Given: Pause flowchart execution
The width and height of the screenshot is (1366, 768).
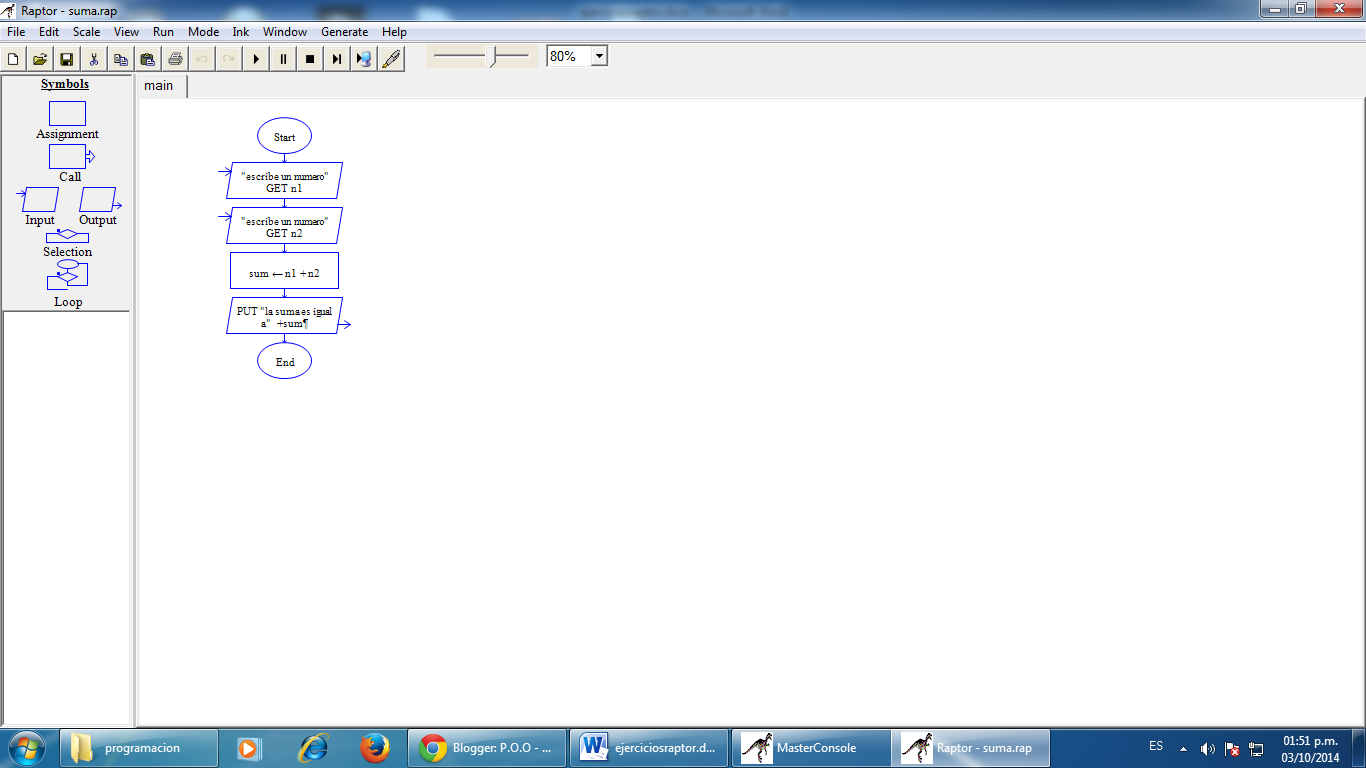Looking at the screenshot, I should (x=283, y=59).
